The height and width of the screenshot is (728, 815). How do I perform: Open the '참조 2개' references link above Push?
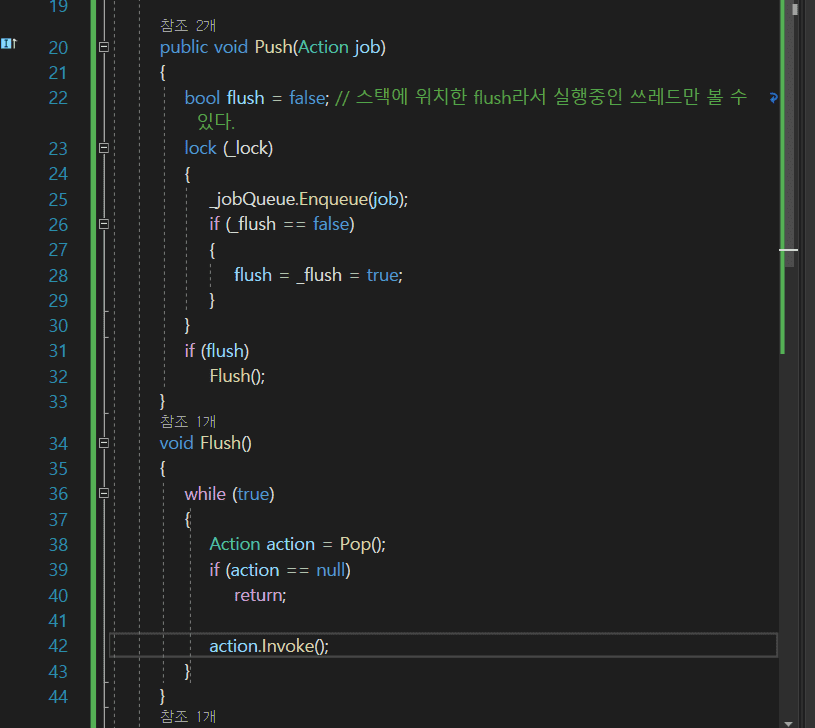click(x=188, y=25)
